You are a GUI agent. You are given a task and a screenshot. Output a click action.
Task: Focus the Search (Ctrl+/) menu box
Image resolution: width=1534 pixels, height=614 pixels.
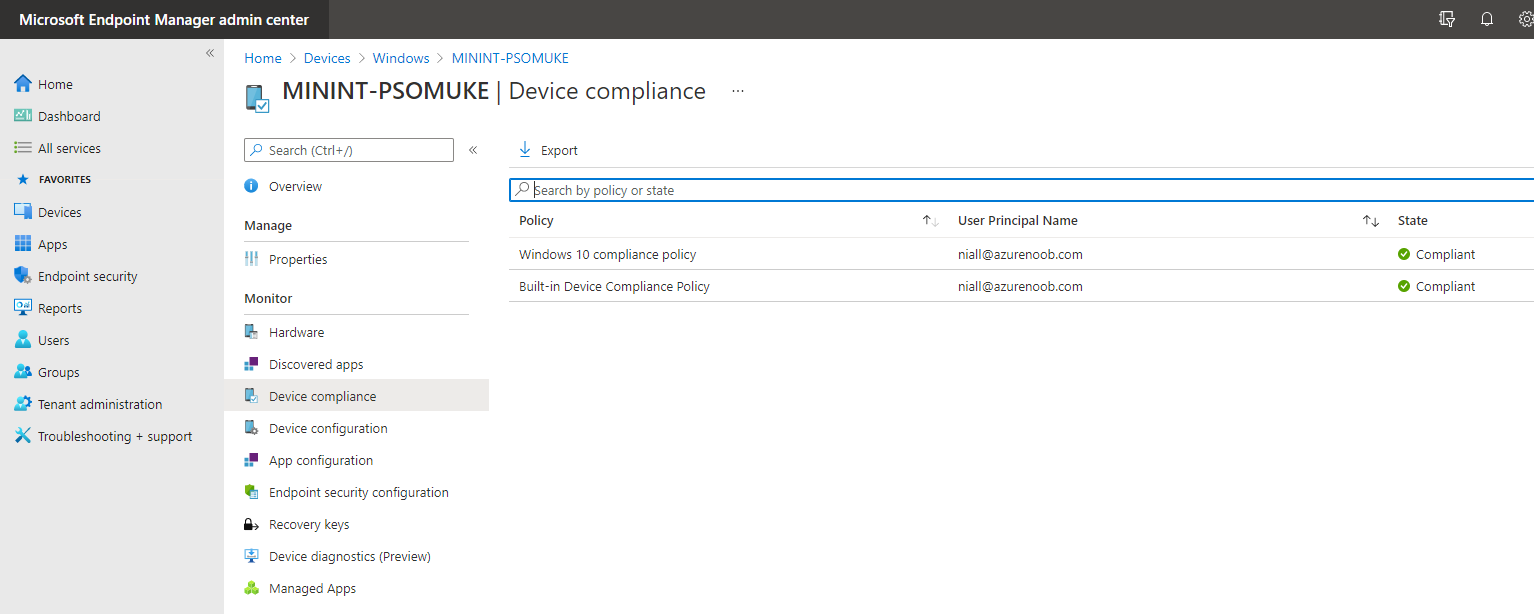pos(349,150)
